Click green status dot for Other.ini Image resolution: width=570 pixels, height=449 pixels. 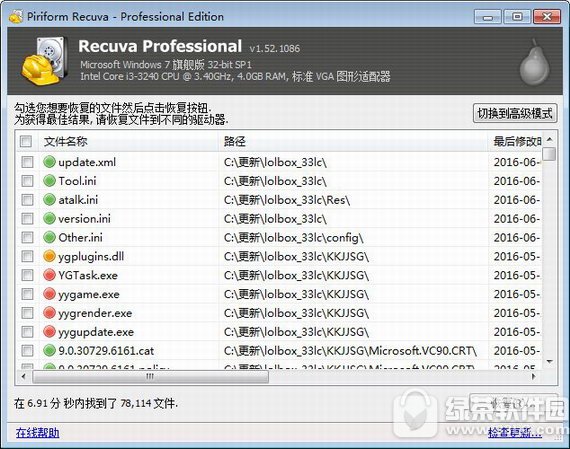(49, 237)
